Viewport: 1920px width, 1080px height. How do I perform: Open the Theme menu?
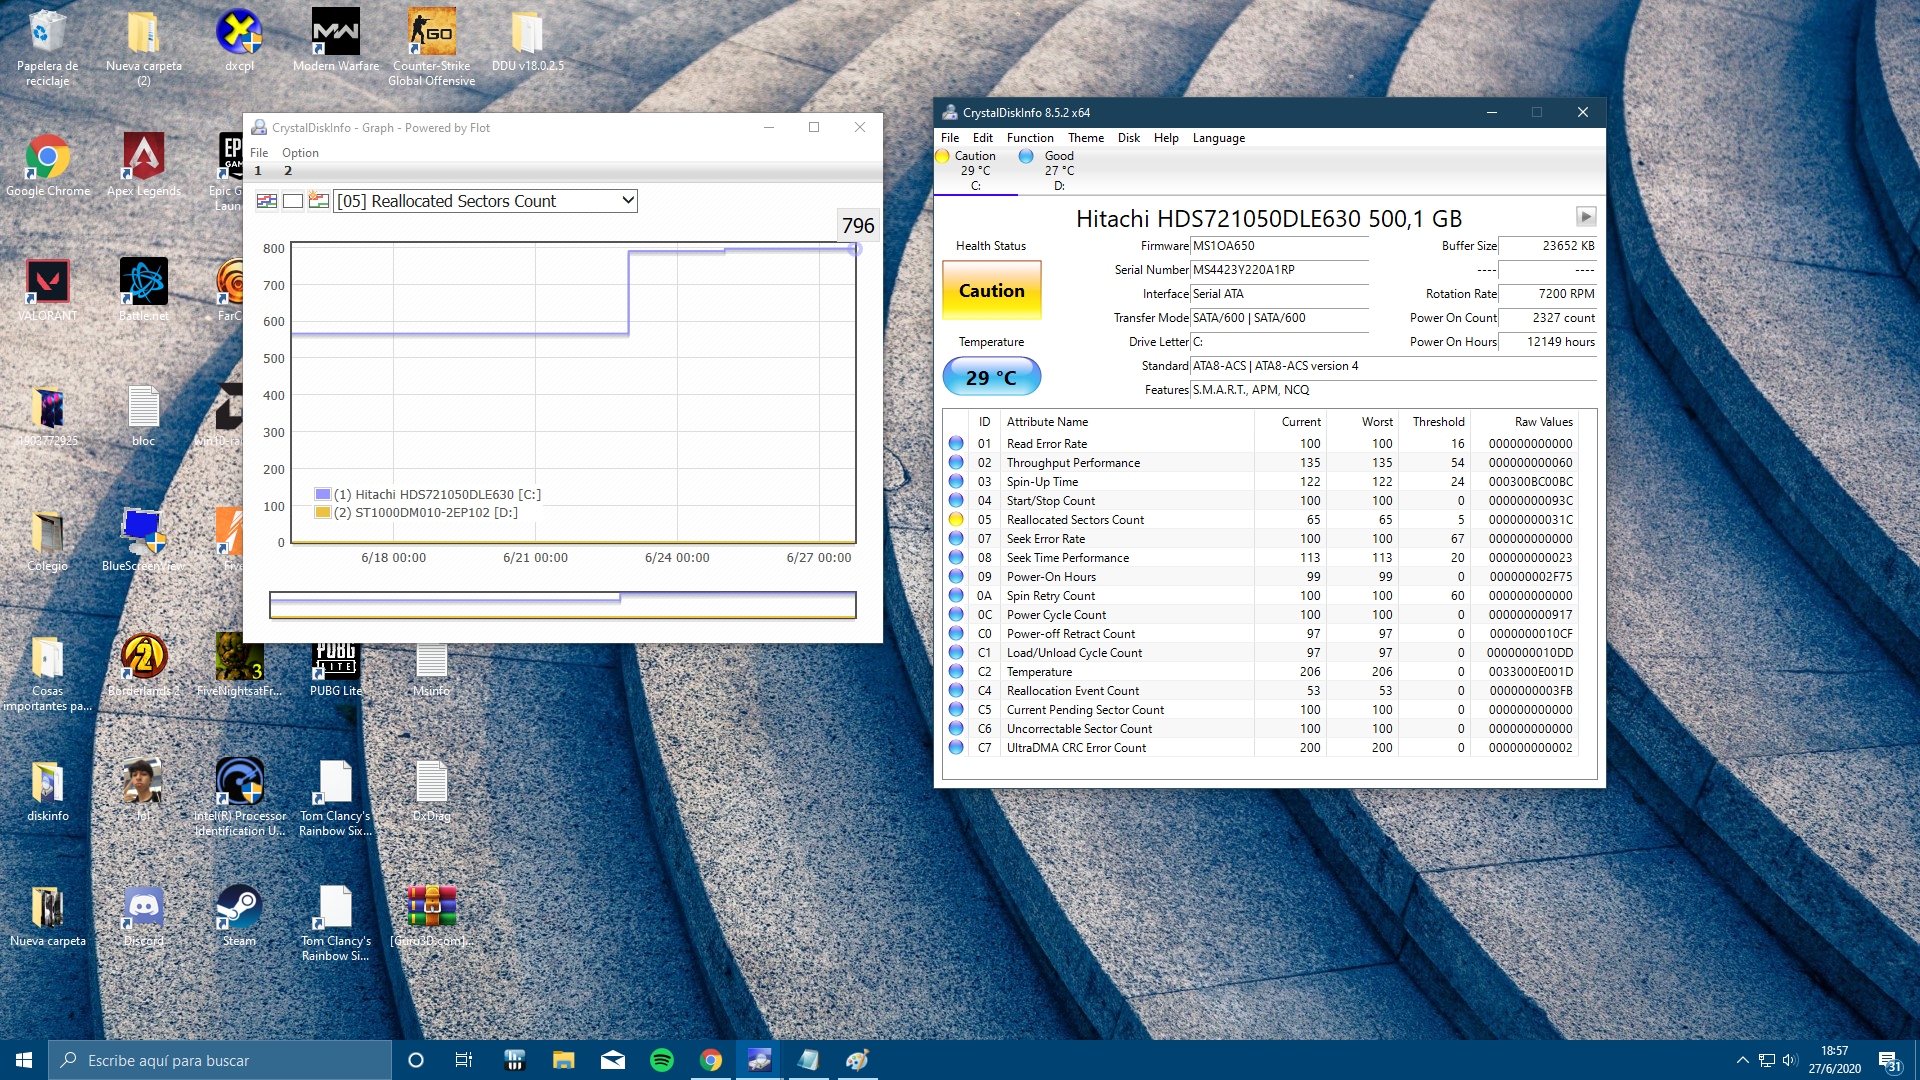(x=1086, y=138)
